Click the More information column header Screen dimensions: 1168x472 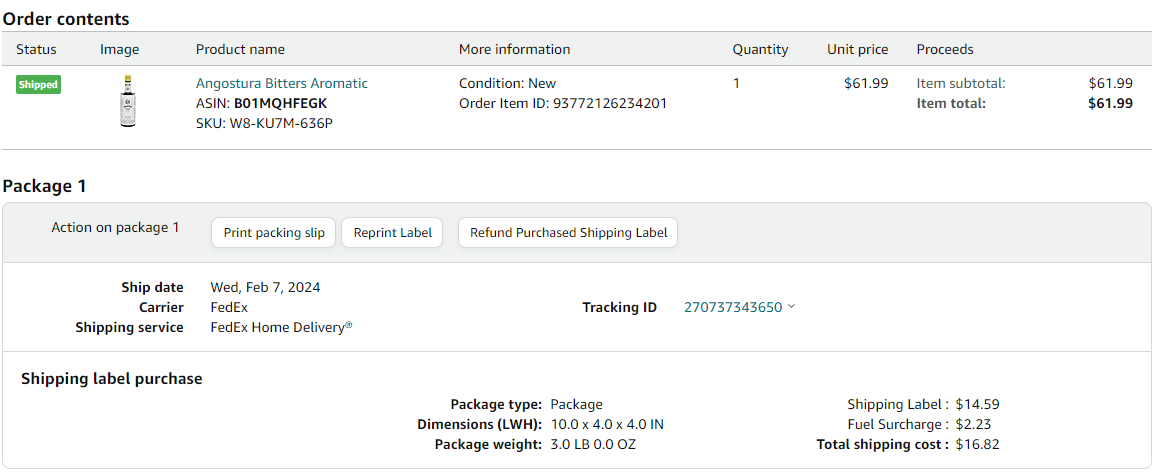click(515, 49)
